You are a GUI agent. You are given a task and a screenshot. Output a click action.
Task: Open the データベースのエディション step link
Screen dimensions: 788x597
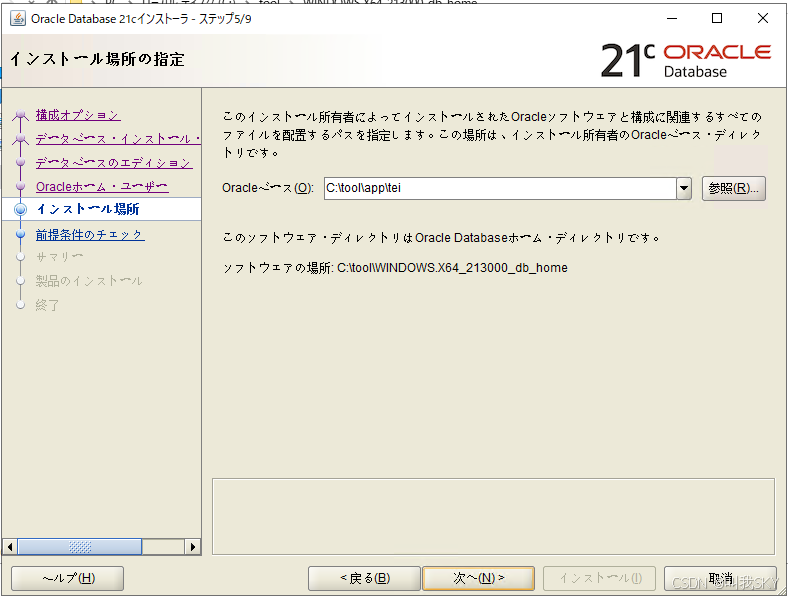click(x=114, y=163)
